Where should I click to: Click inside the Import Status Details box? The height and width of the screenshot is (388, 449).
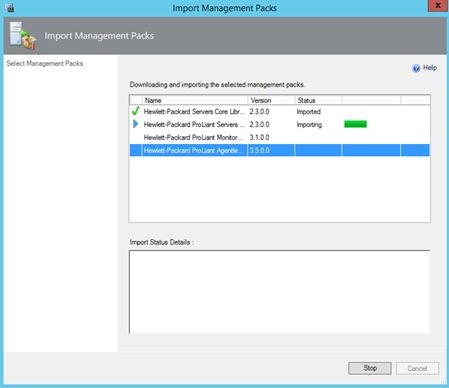(279, 292)
